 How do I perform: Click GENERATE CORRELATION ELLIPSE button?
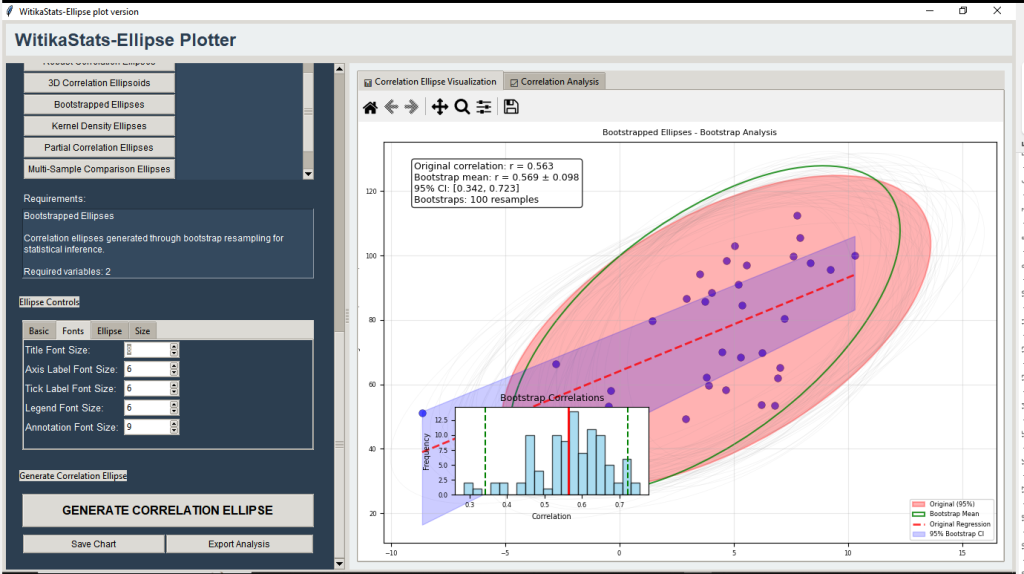point(168,510)
